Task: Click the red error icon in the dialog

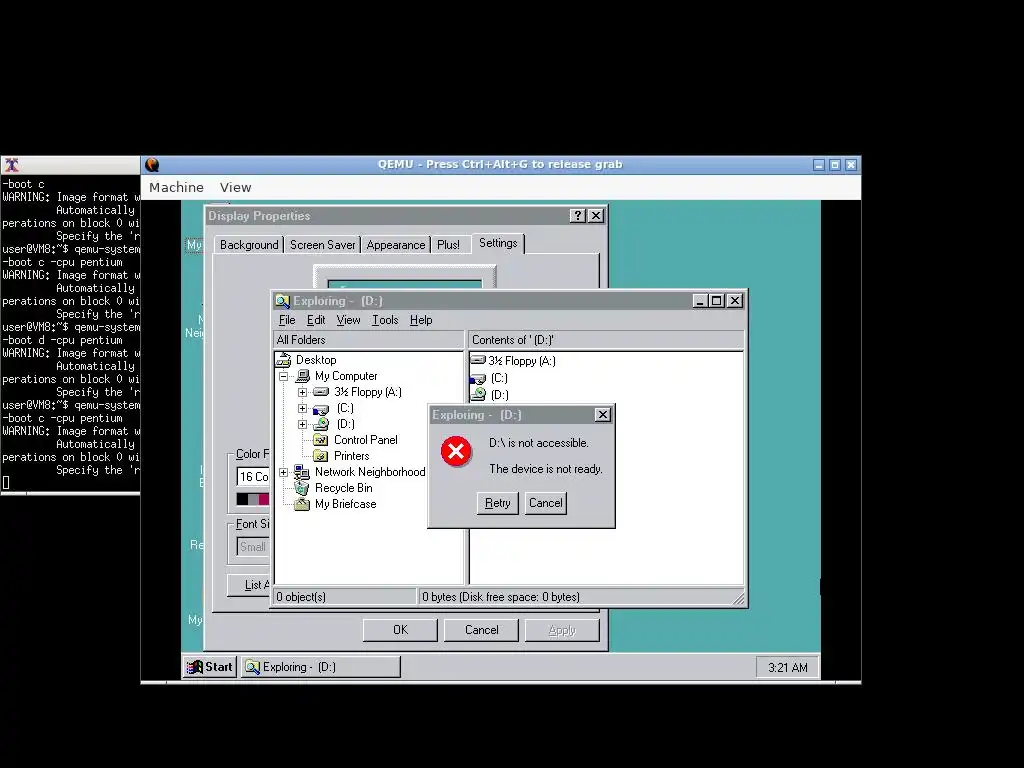Action: click(x=456, y=451)
